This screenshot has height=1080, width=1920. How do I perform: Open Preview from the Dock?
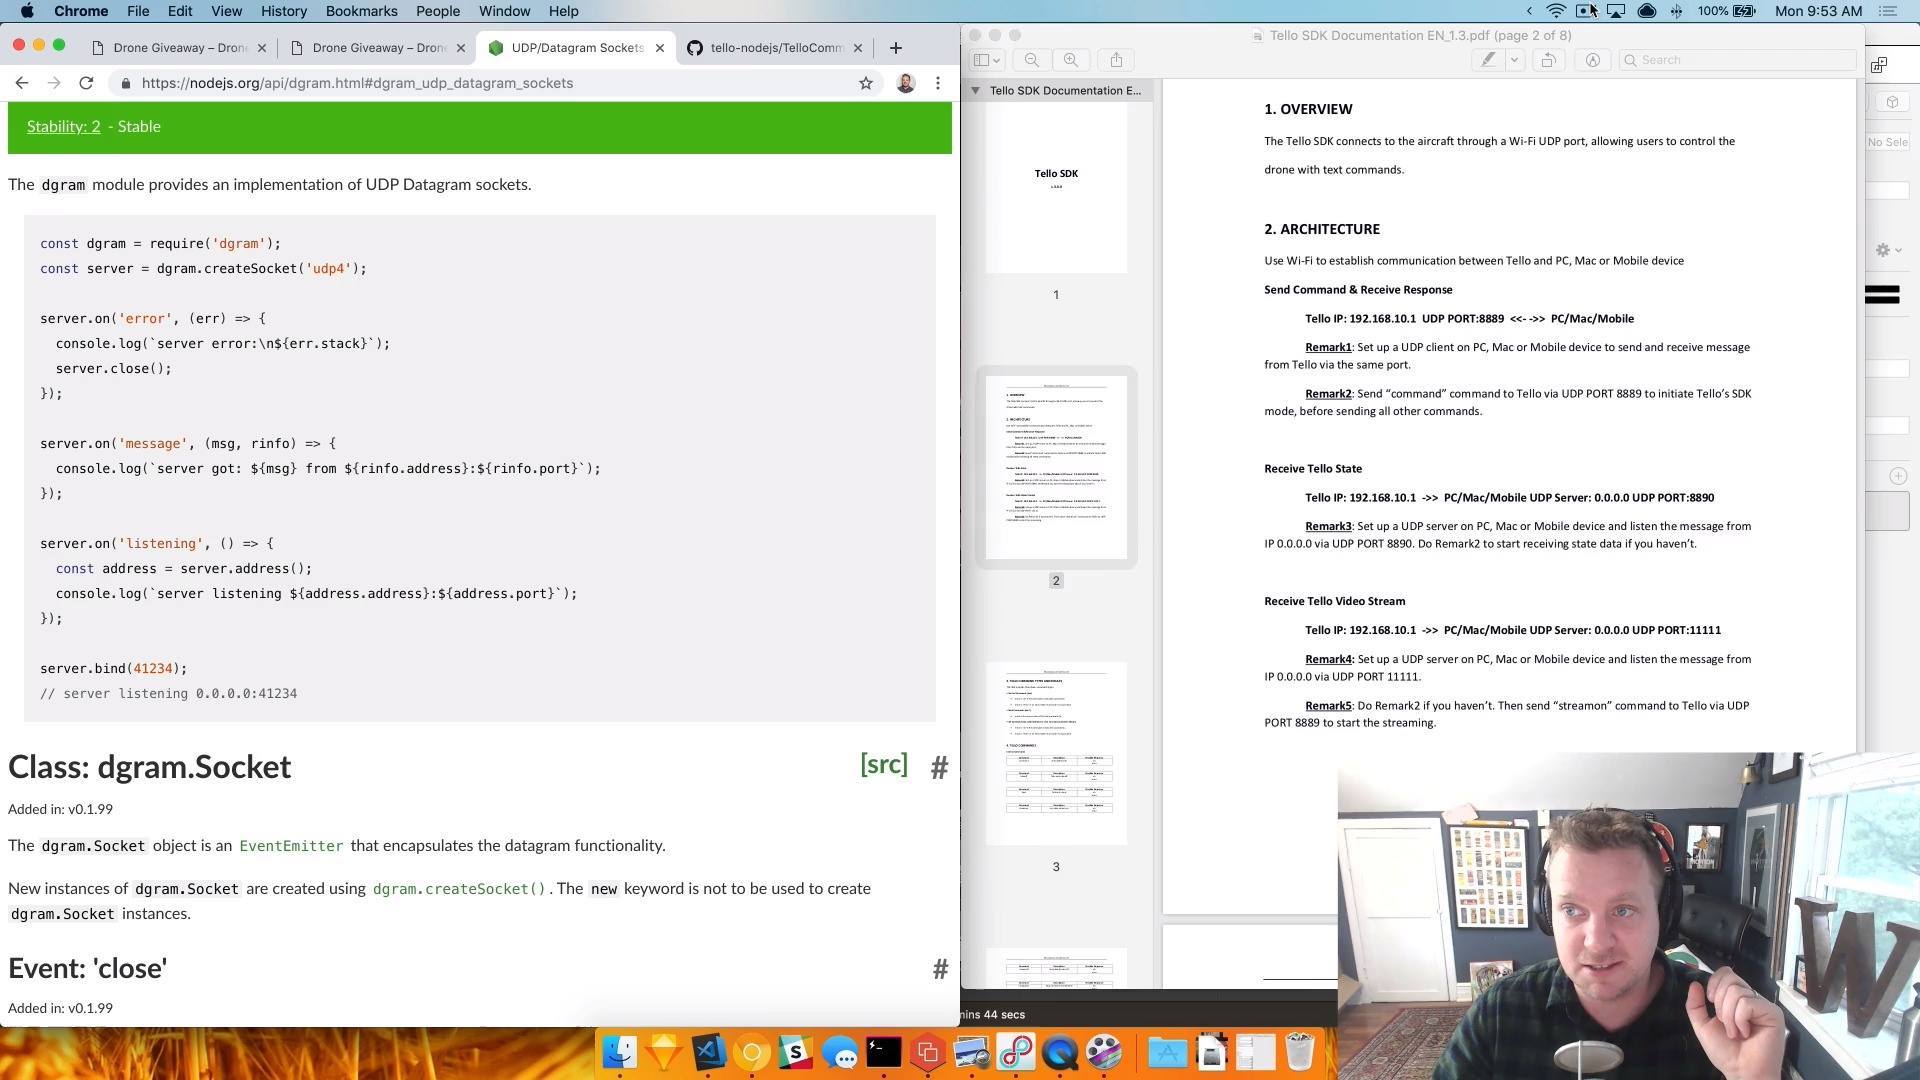point(972,1052)
